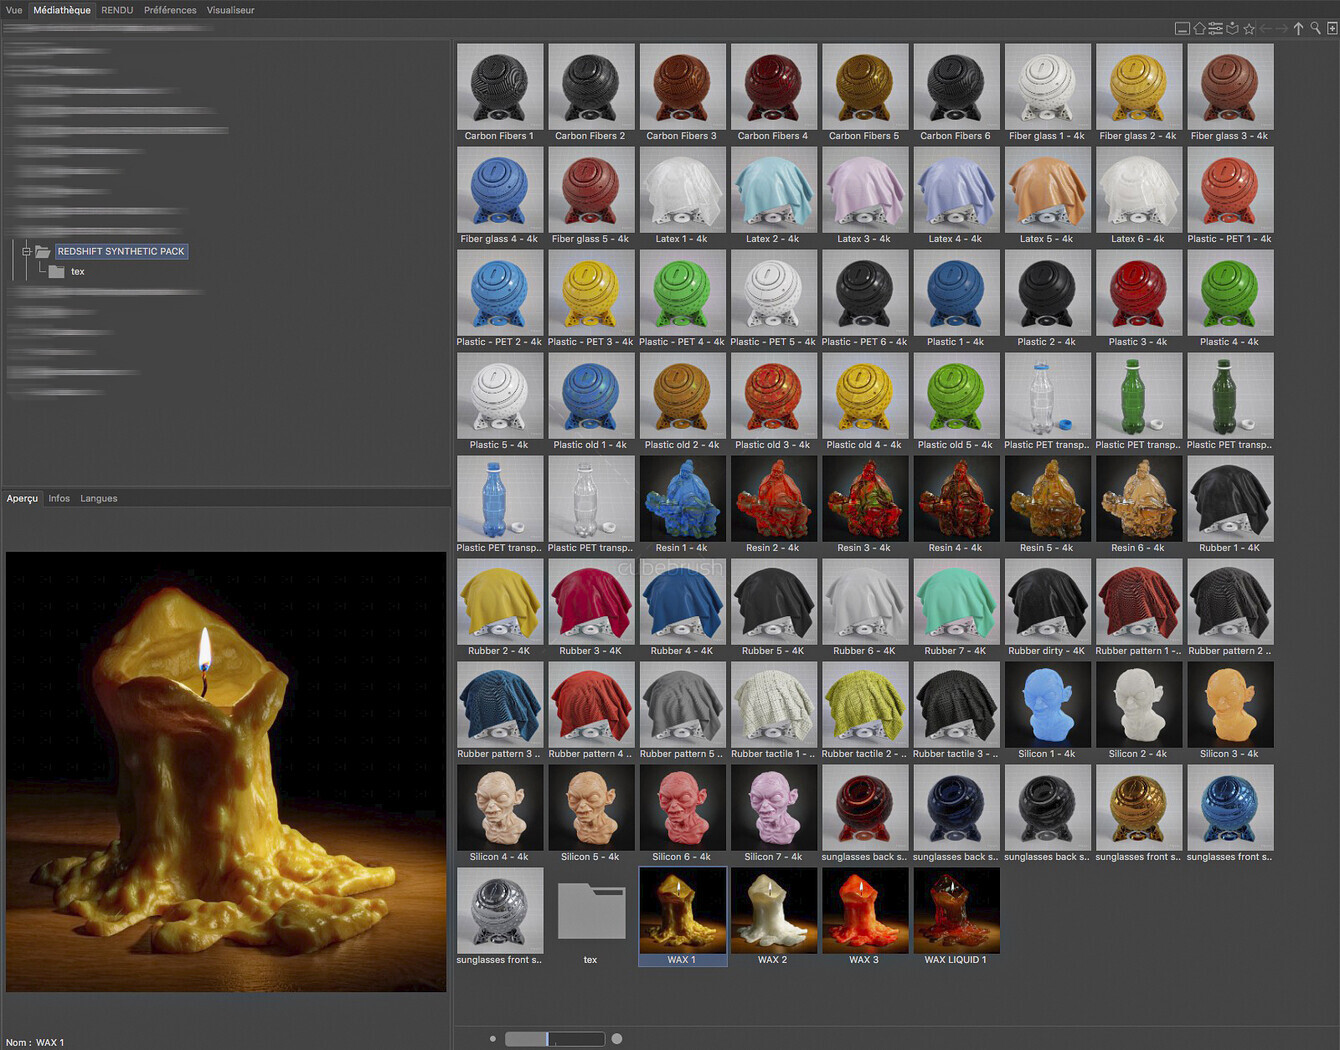The width and height of the screenshot is (1340, 1050).
Task: Click the forward arrow navigation icon
Action: (x=1282, y=29)
